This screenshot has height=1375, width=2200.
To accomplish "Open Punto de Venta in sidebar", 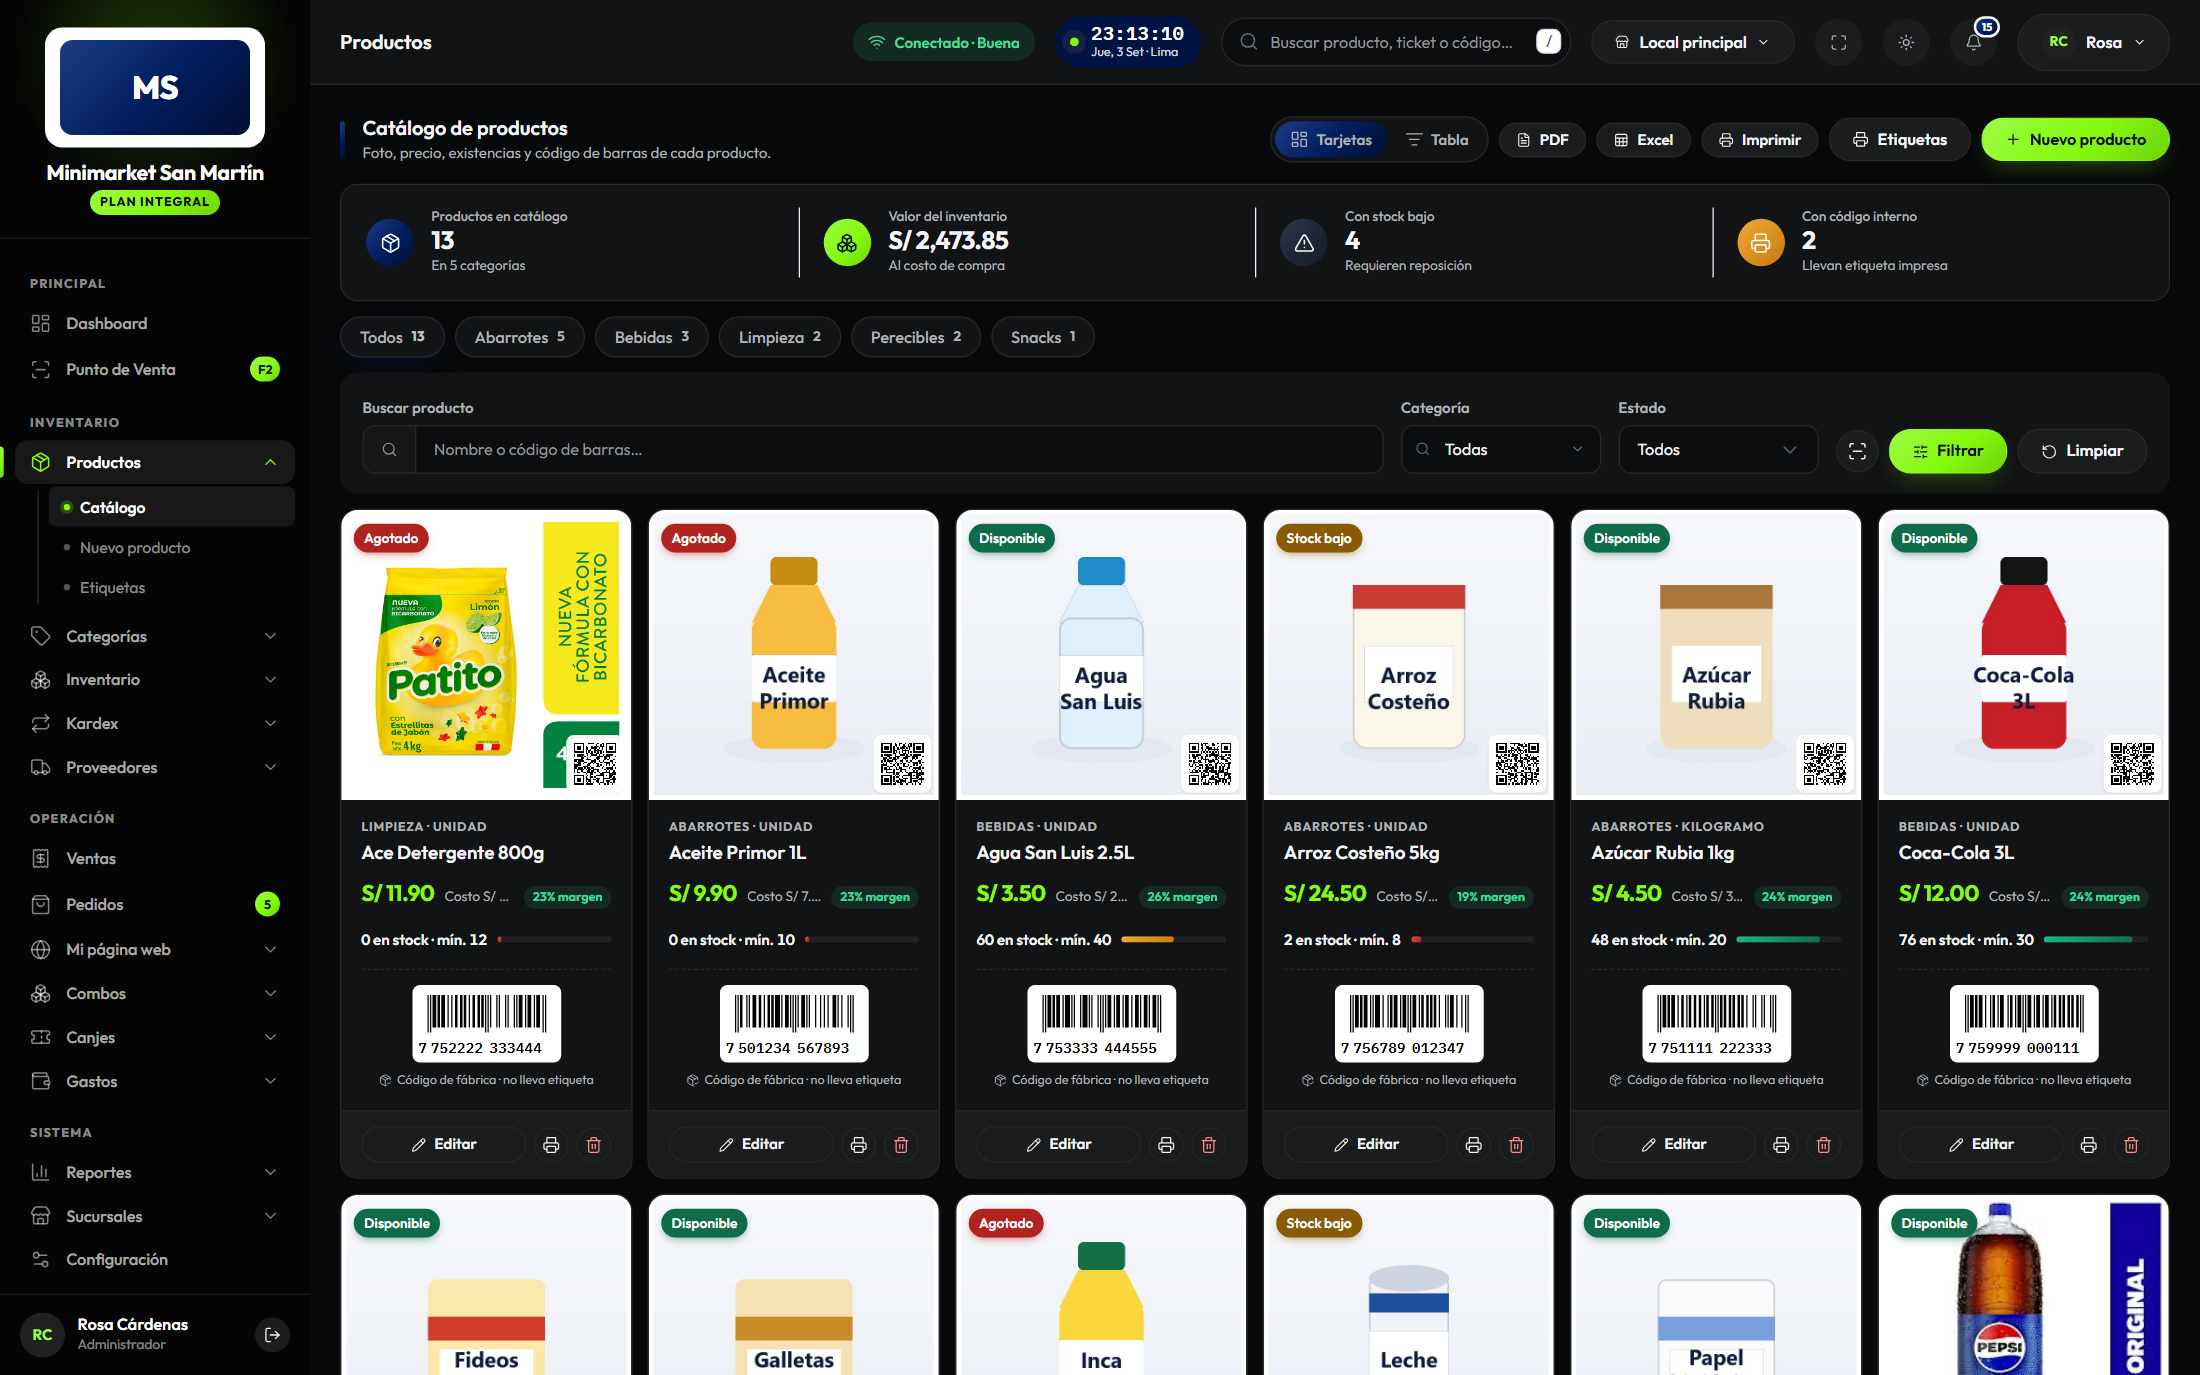I will coord(155,369).
